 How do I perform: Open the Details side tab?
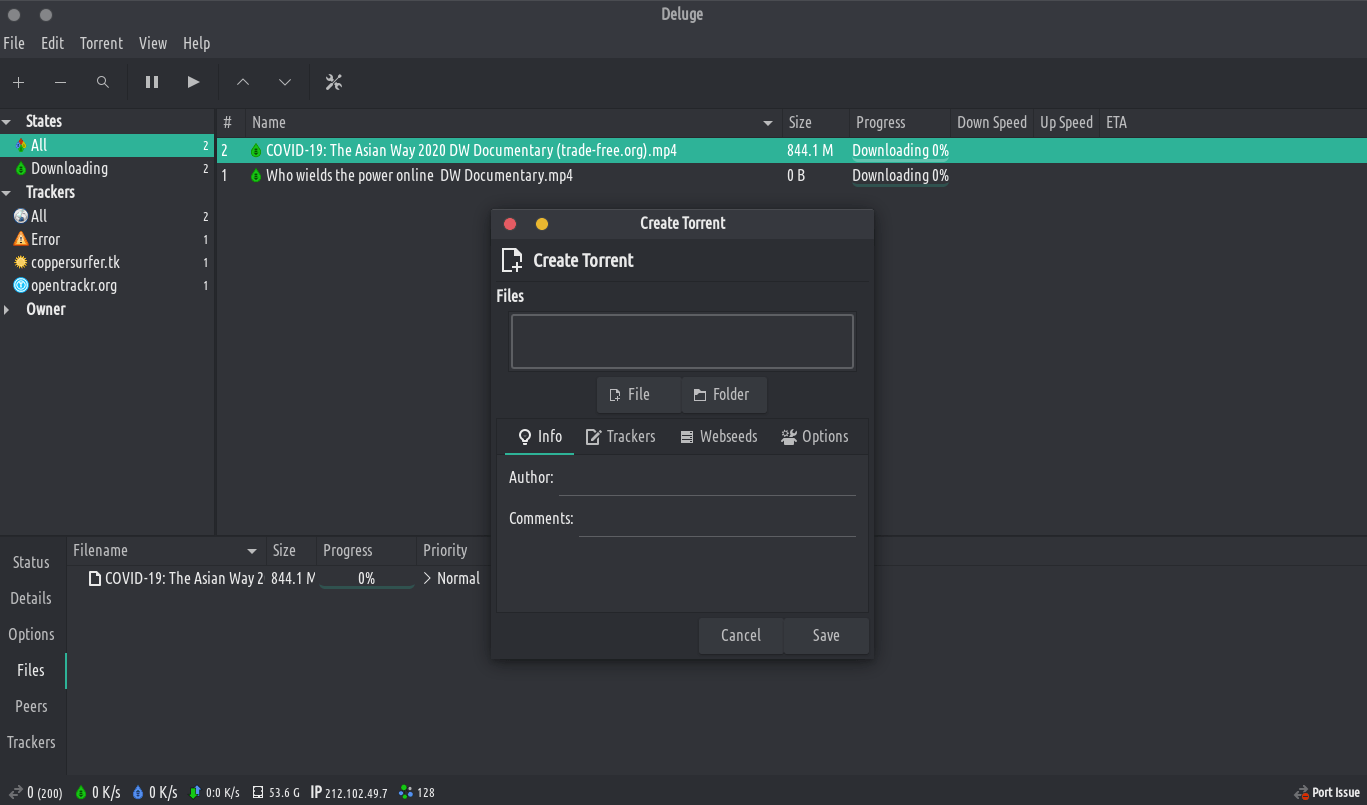tap(31, 598)
